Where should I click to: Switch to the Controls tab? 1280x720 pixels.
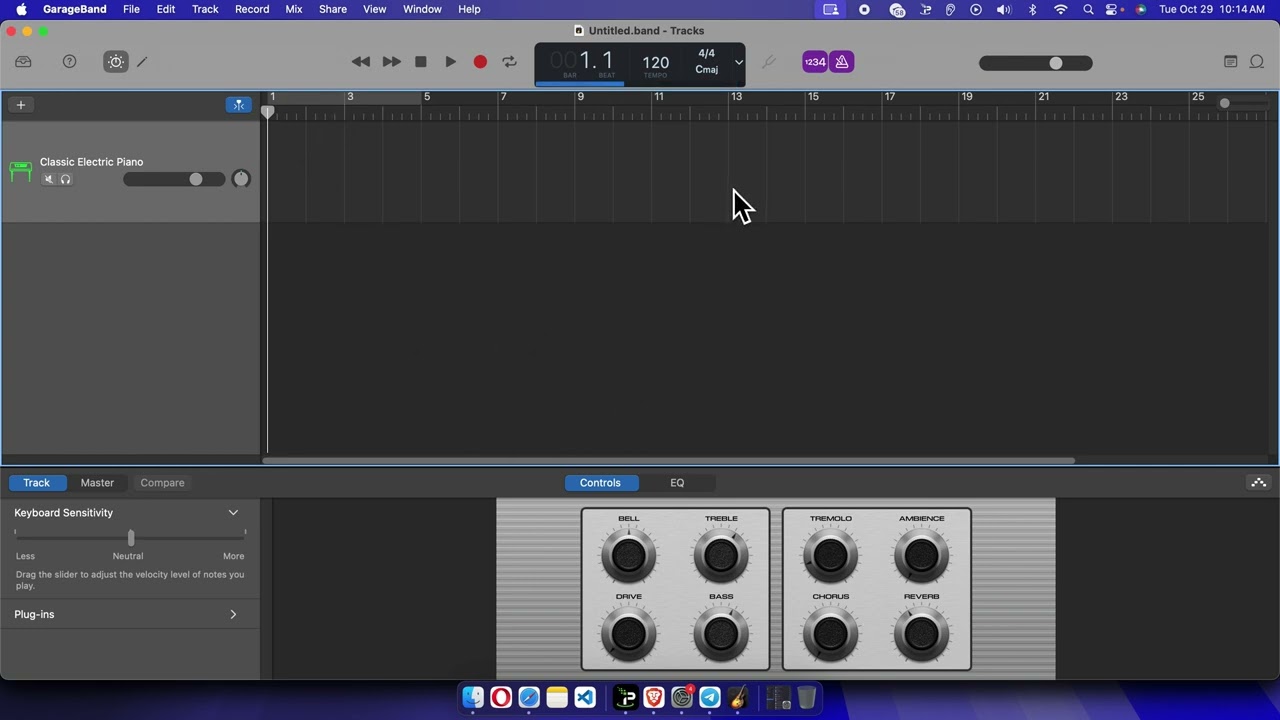click(x=600, y=483)
